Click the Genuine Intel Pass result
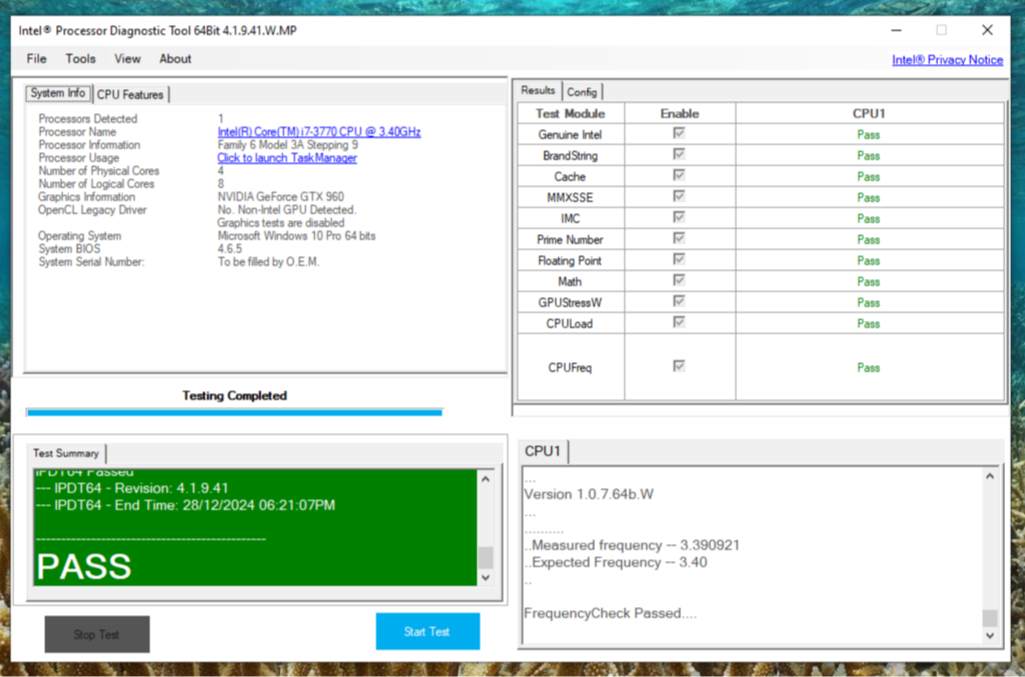This screenshot has width=1025, height=677. 868,135
